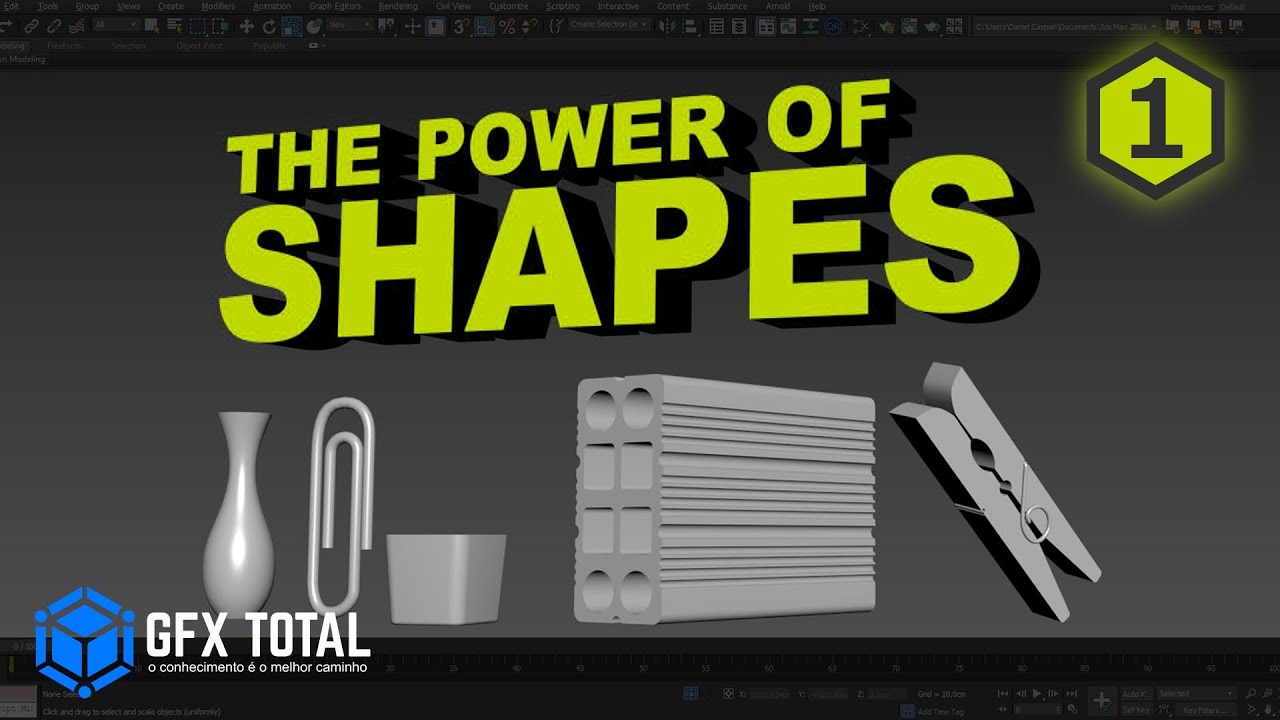The height and width of the screenshot is (720, 1280).
Task: Click the Time Configuration icon
Action: coord(1073,708)
